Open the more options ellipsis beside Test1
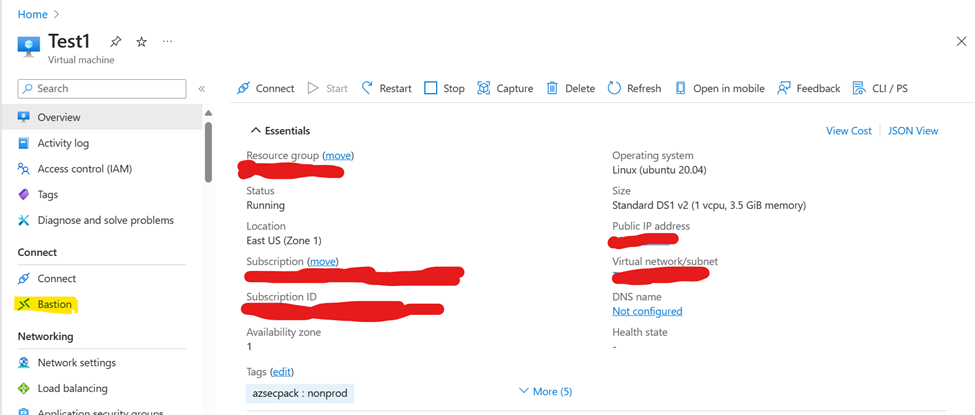 (x=167, y=41)
